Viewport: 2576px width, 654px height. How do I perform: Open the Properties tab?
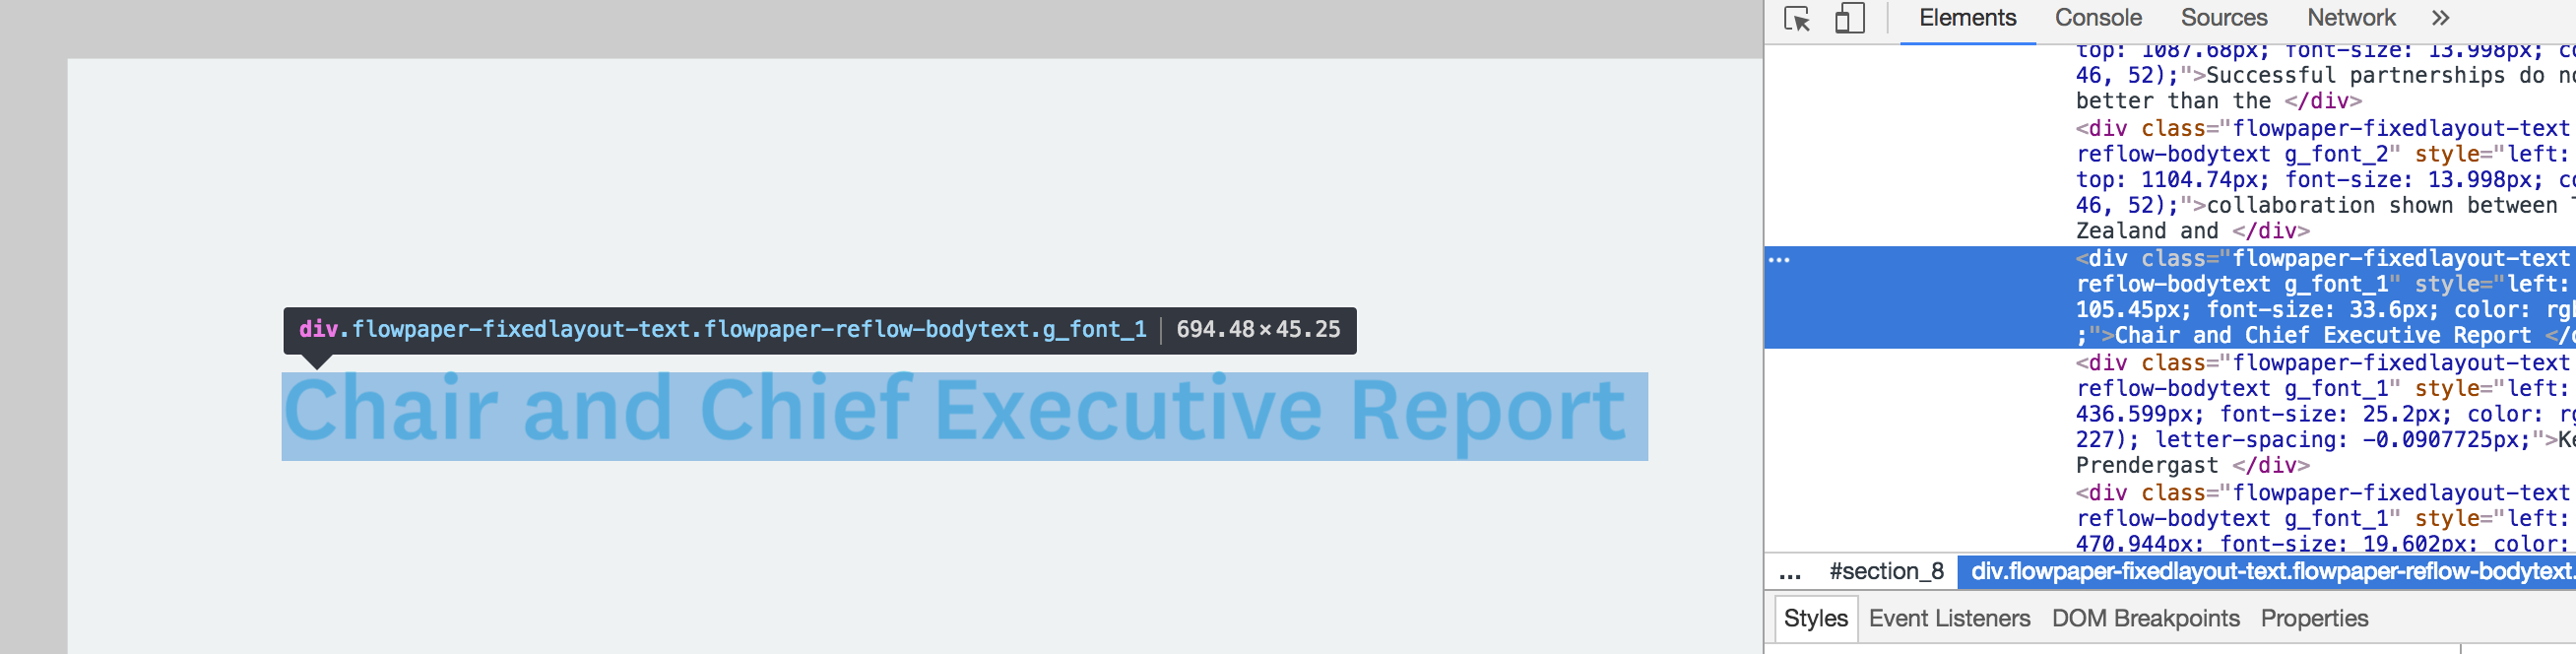tap(2314, 618)
